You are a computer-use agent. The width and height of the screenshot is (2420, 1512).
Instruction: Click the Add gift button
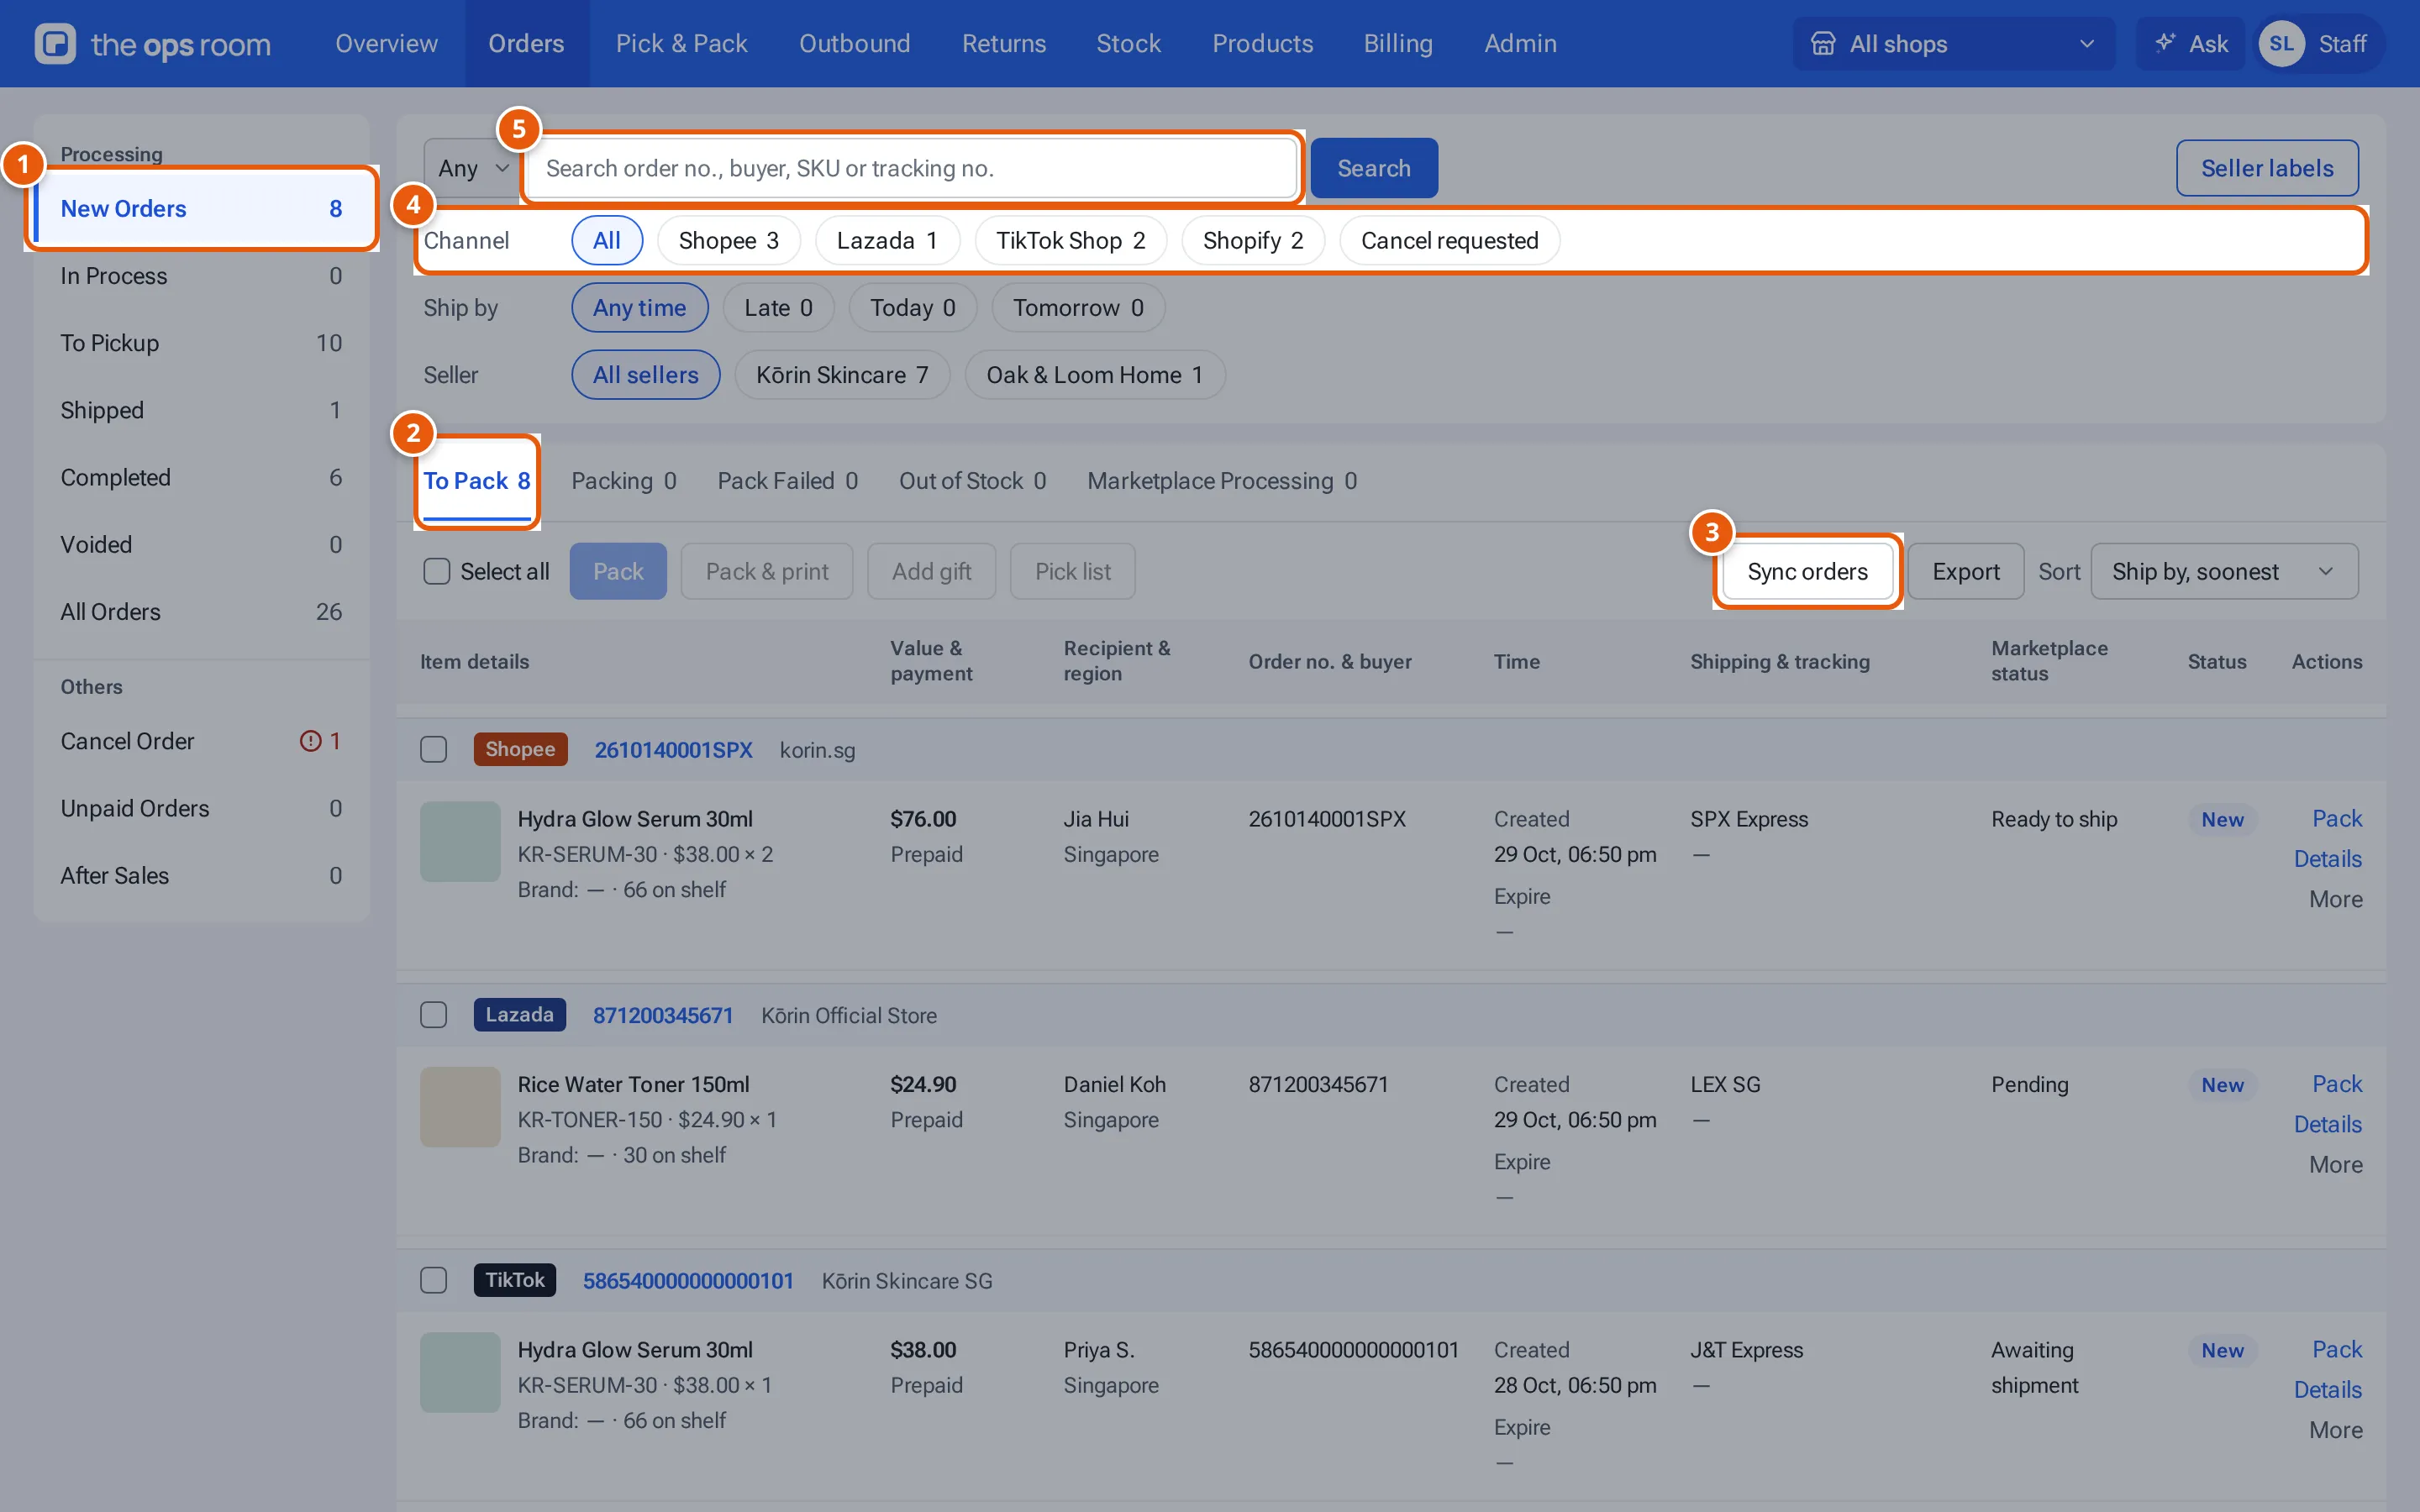[x=931, y=571]
